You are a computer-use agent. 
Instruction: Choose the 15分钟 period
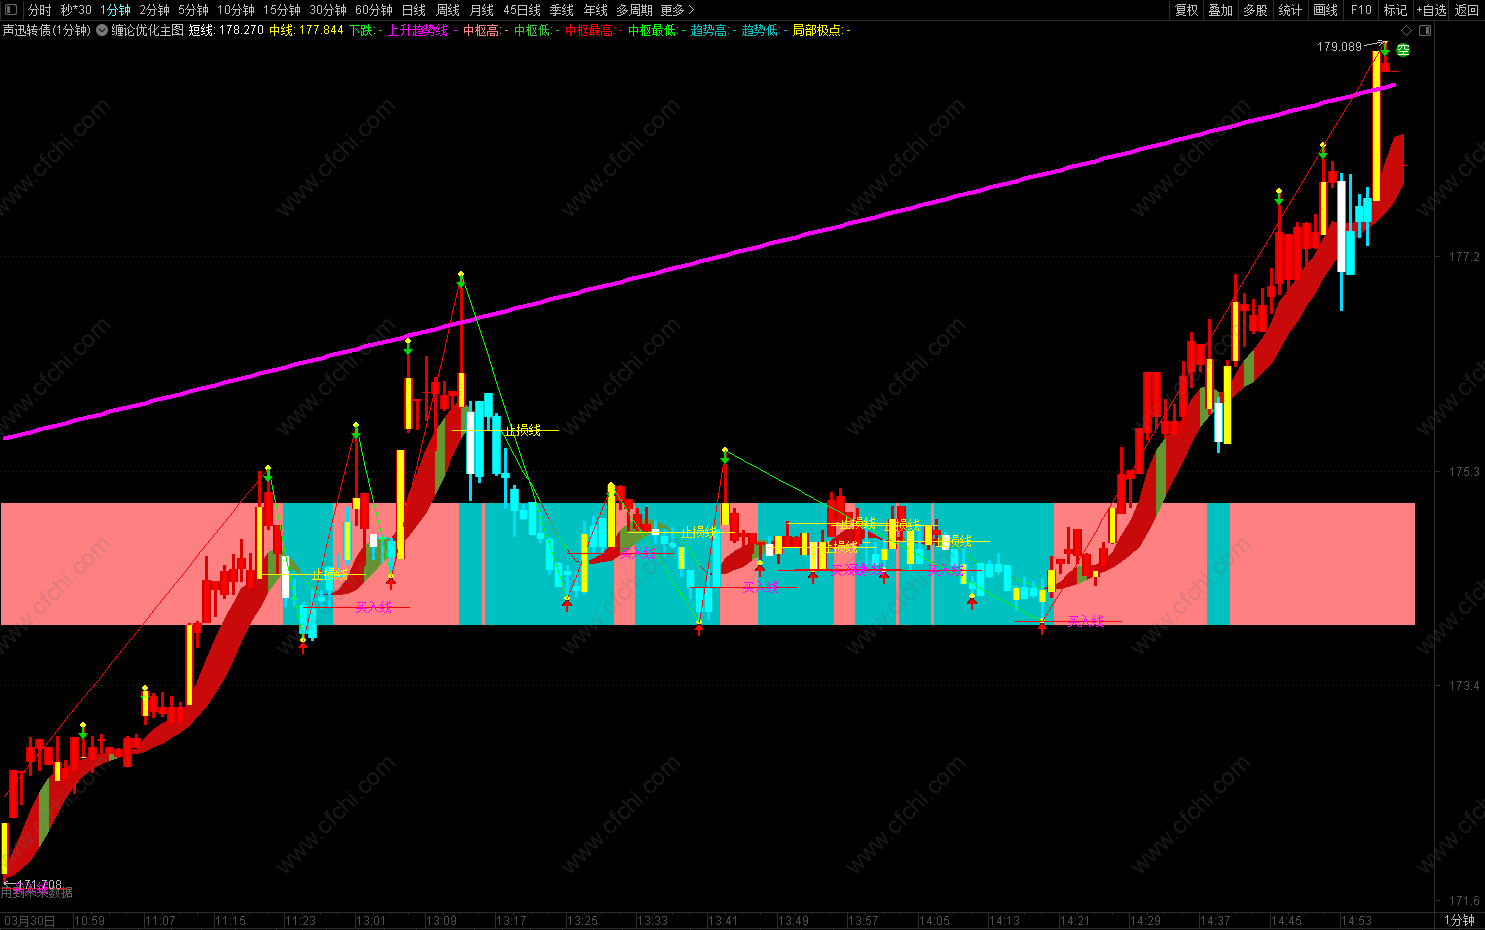[282, 10]
